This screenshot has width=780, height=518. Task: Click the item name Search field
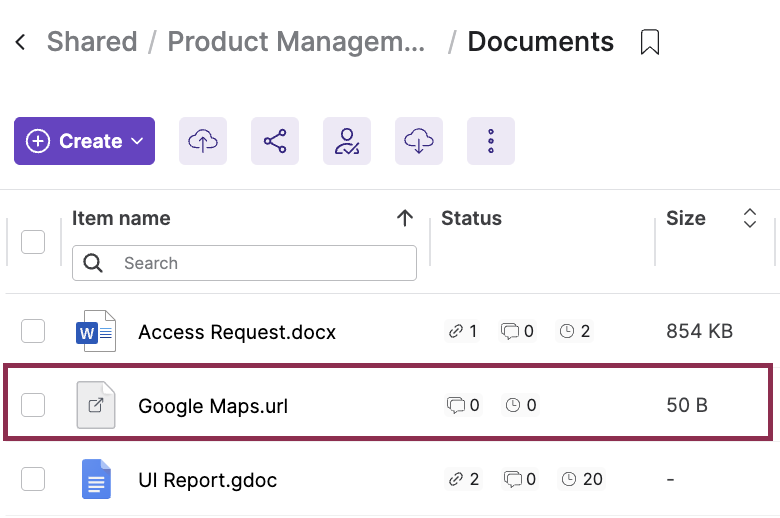coord(260,263)
